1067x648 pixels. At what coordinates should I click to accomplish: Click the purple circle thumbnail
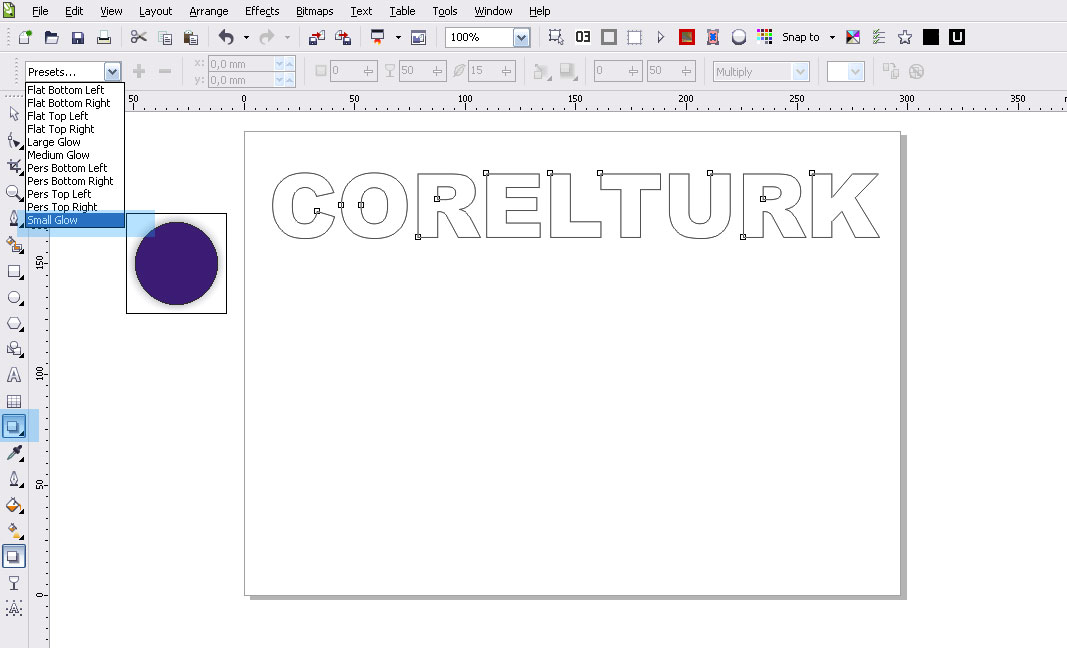coord(176,262)
